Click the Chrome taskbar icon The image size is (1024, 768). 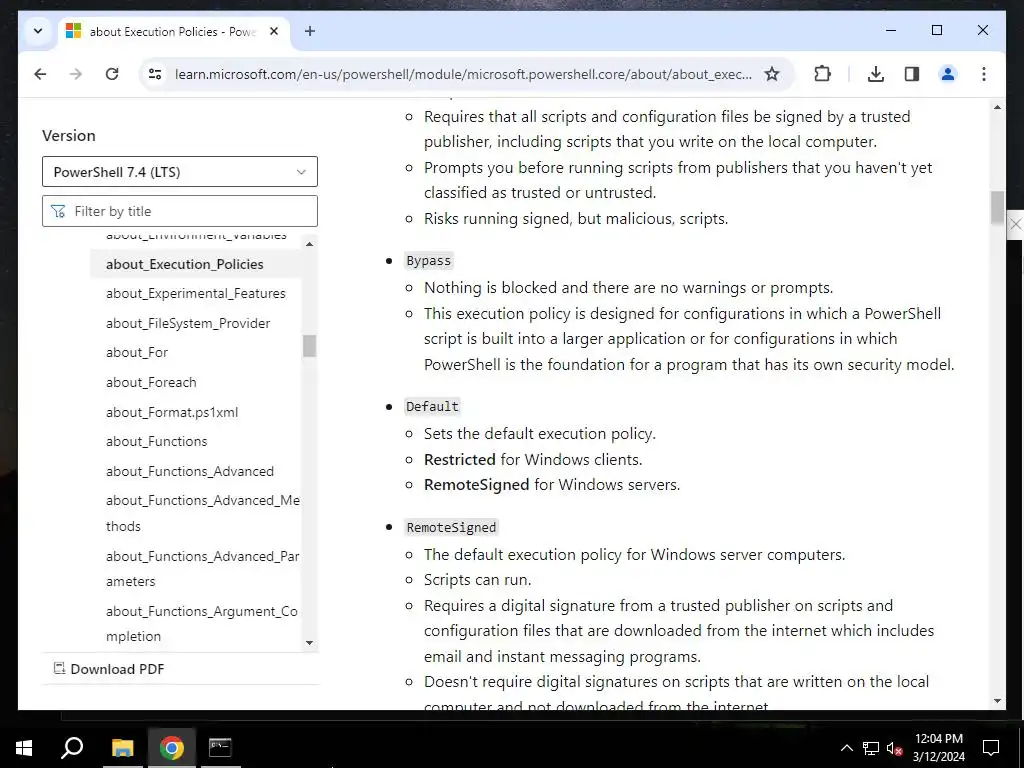click(171, 747)
